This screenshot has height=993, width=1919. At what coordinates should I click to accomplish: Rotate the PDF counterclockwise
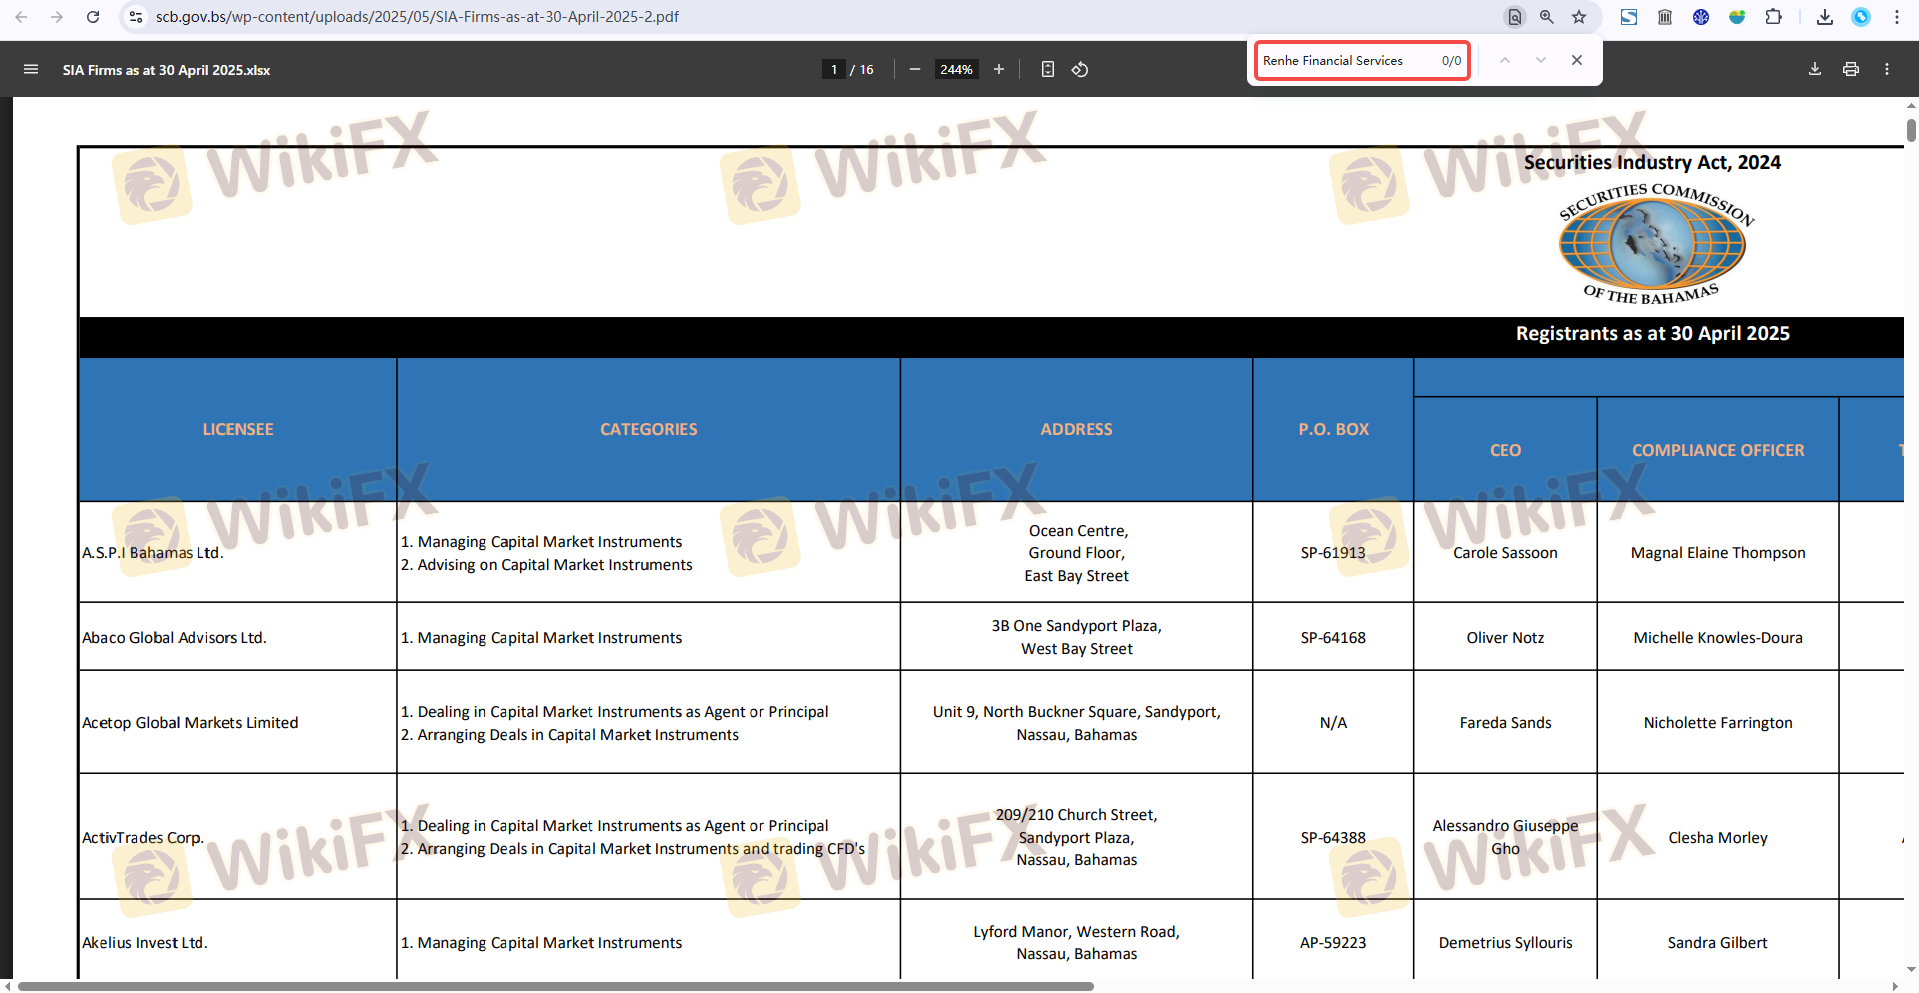pos(1080,70)
